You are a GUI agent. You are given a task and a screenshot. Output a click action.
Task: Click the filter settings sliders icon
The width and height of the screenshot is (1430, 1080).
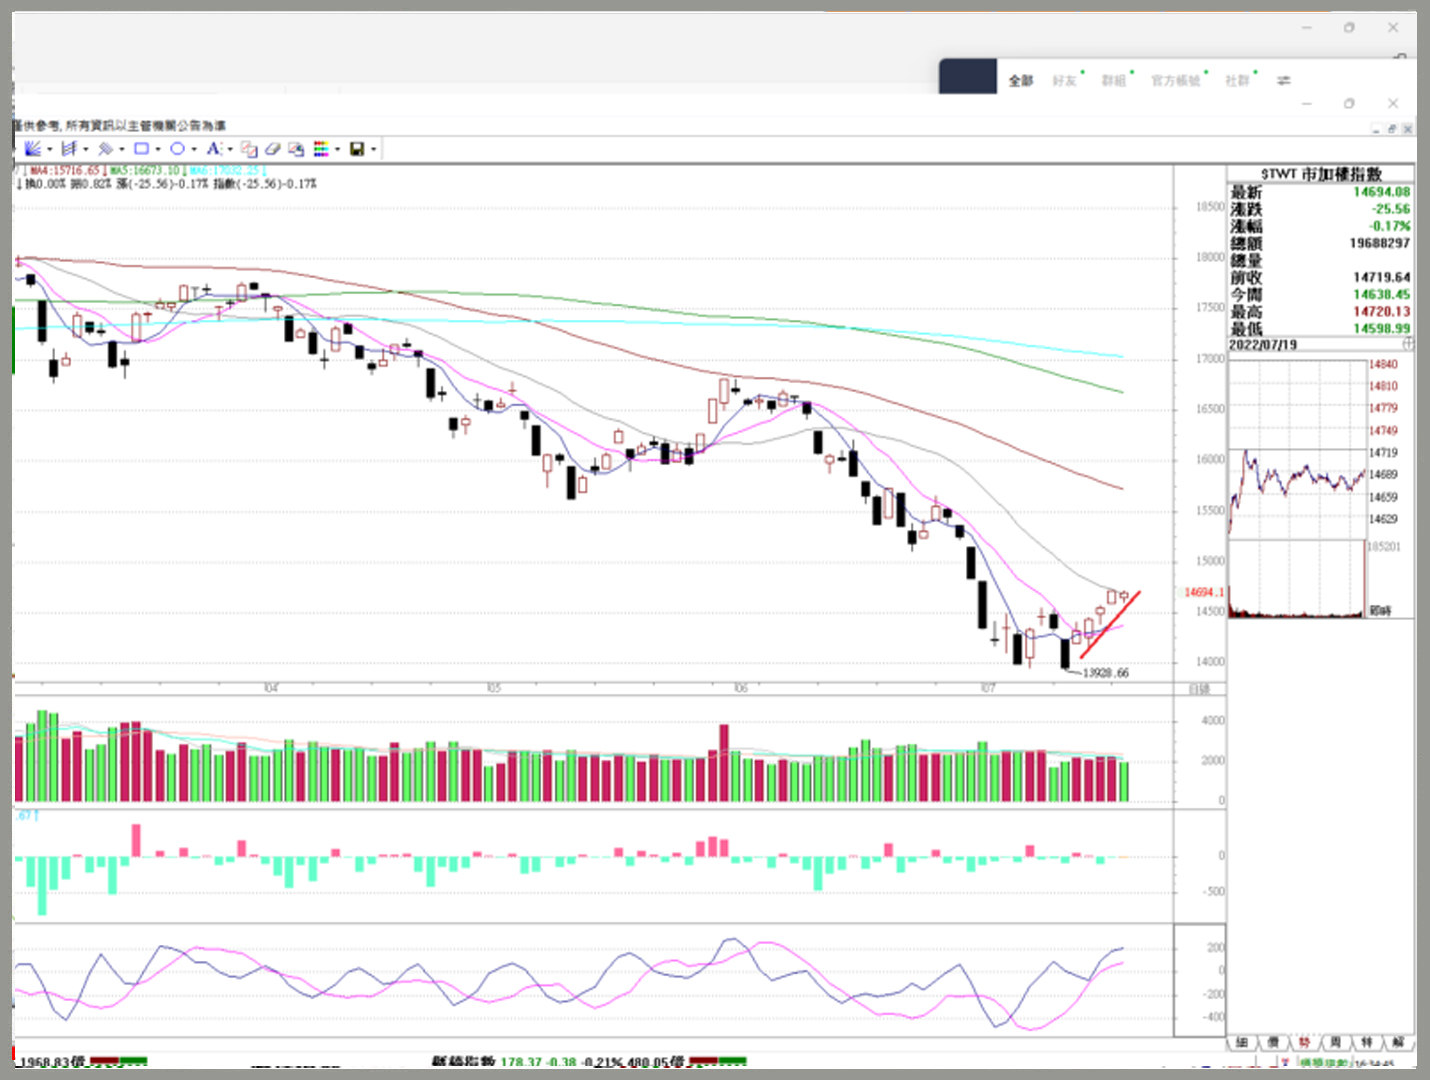[1284, 80]
